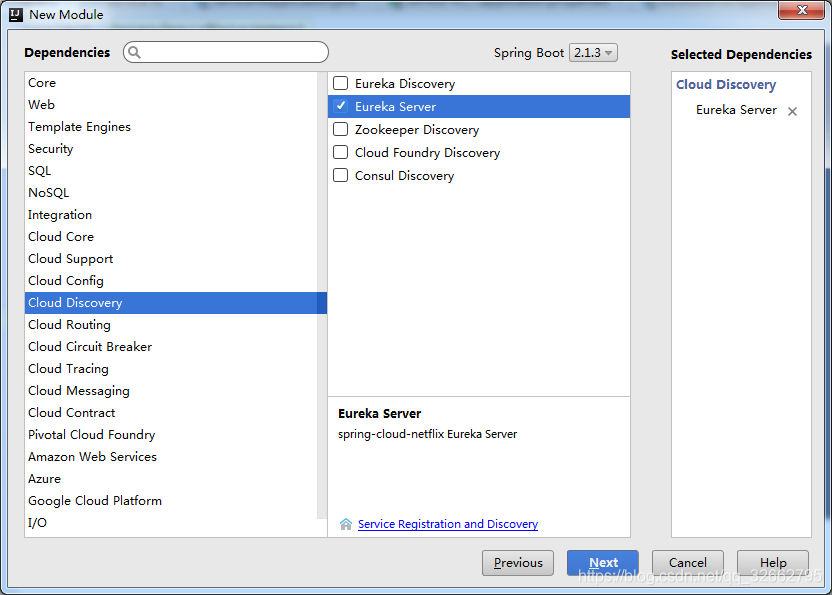Select Eureka Server in Selected Dependencies
Viewport: 832px width, 595px height.
pos(736,110)
